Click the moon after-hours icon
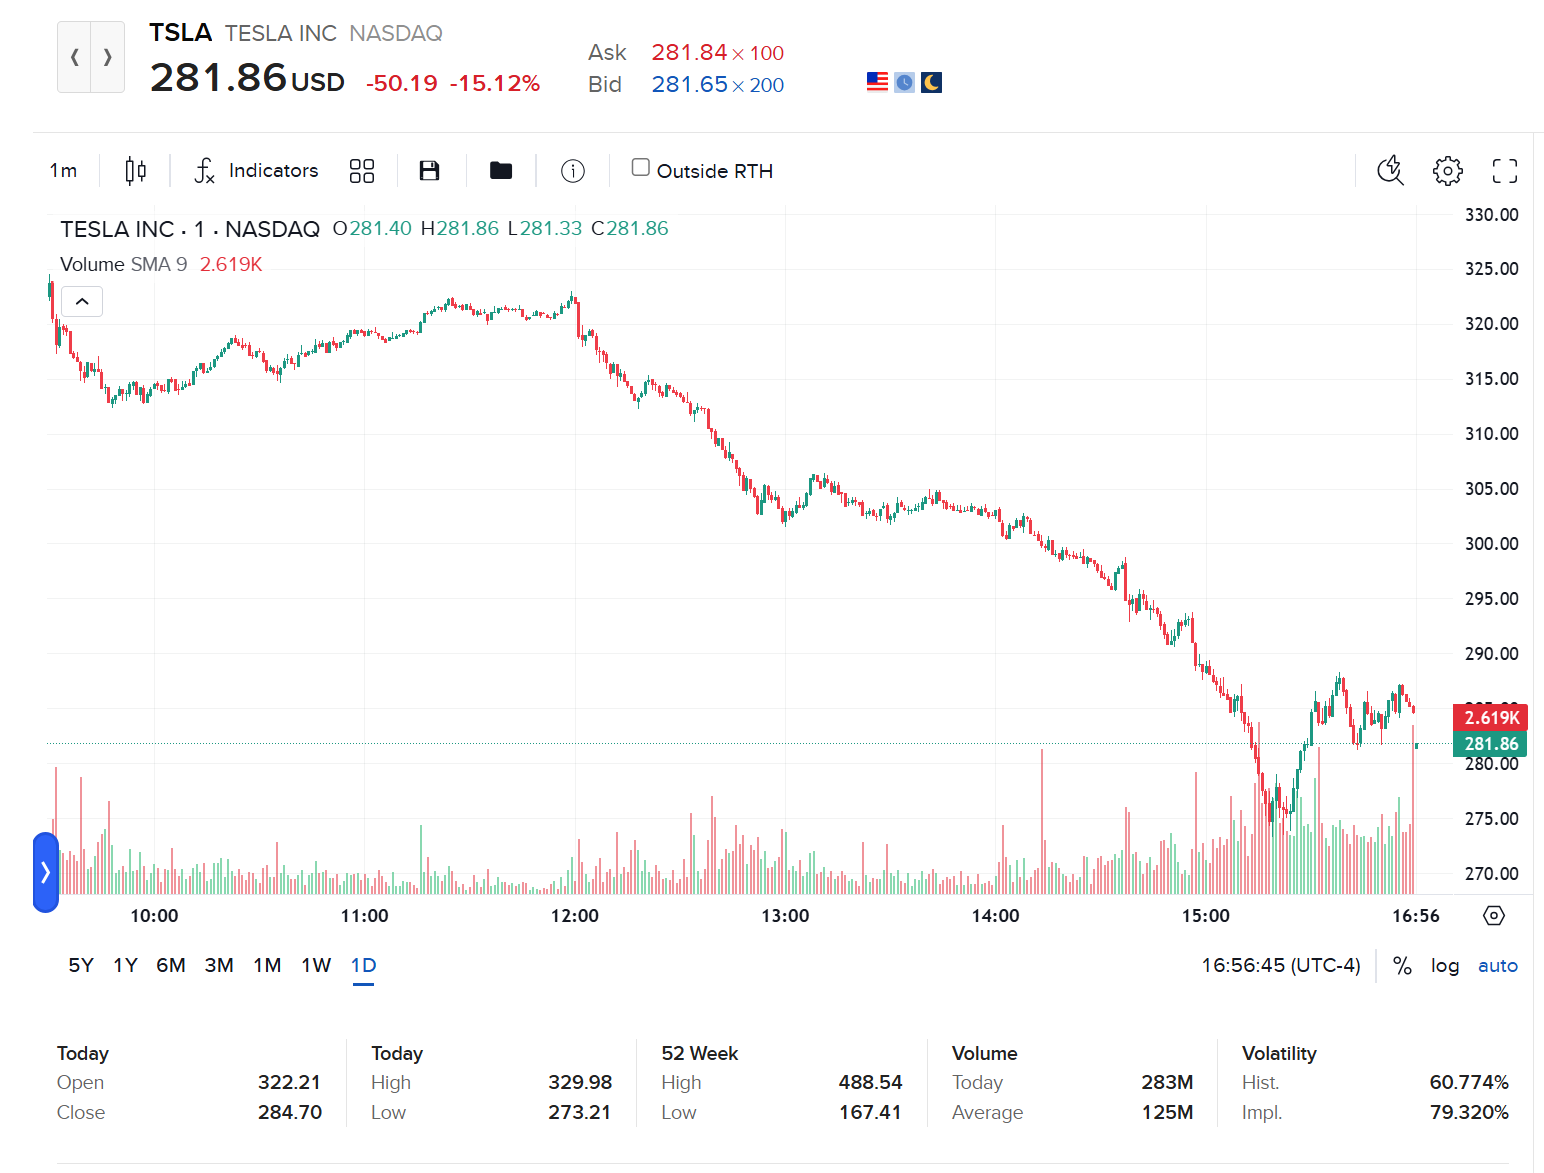The width and height of the screenshot is (1544, 1173). pos(931,82)
